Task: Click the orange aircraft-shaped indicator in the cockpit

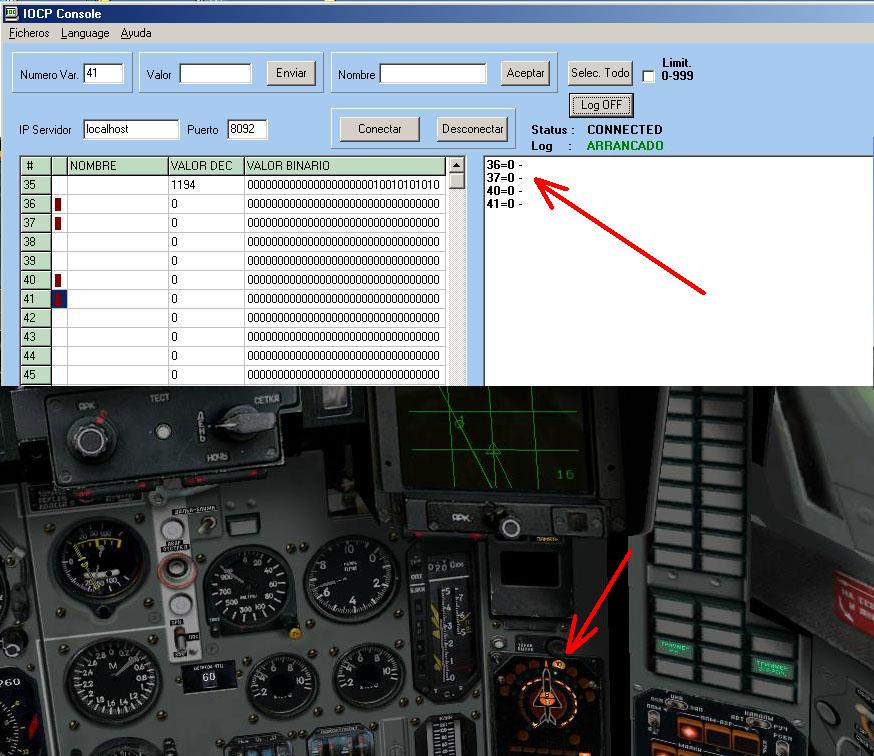Action: (x=547, y=698)
